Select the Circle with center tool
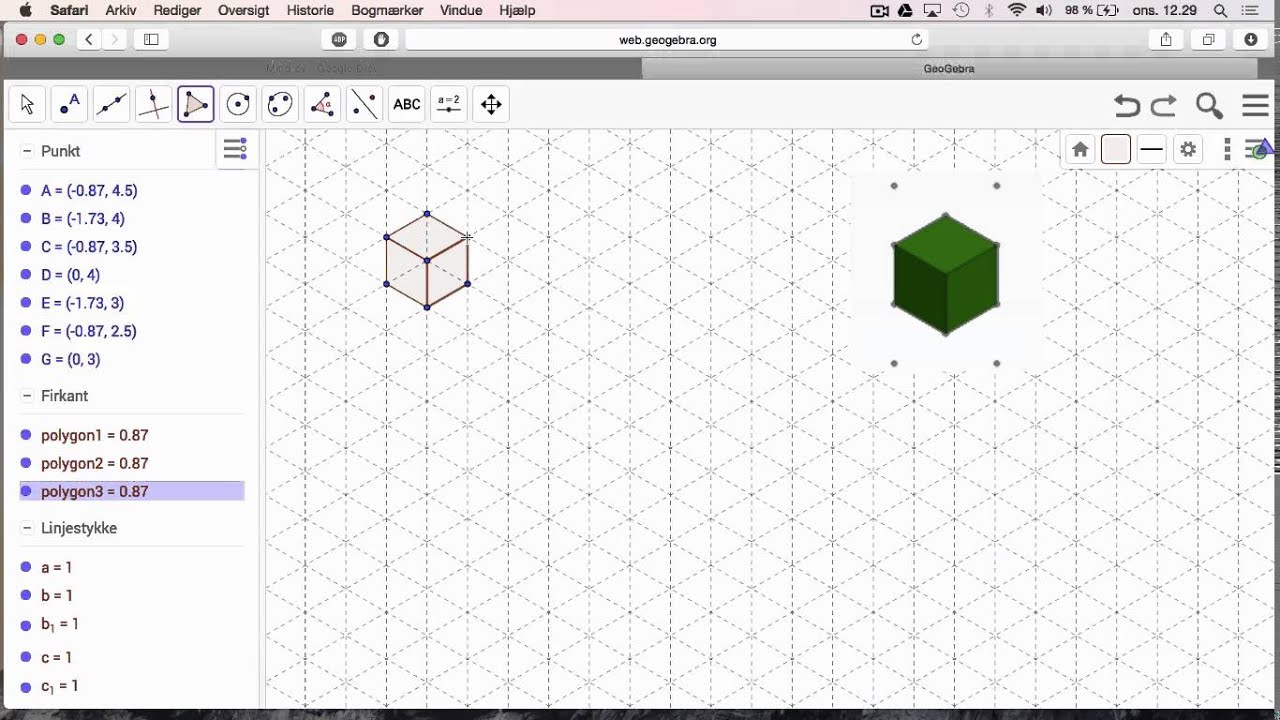Screen dimensions: 1280x720 238,104
